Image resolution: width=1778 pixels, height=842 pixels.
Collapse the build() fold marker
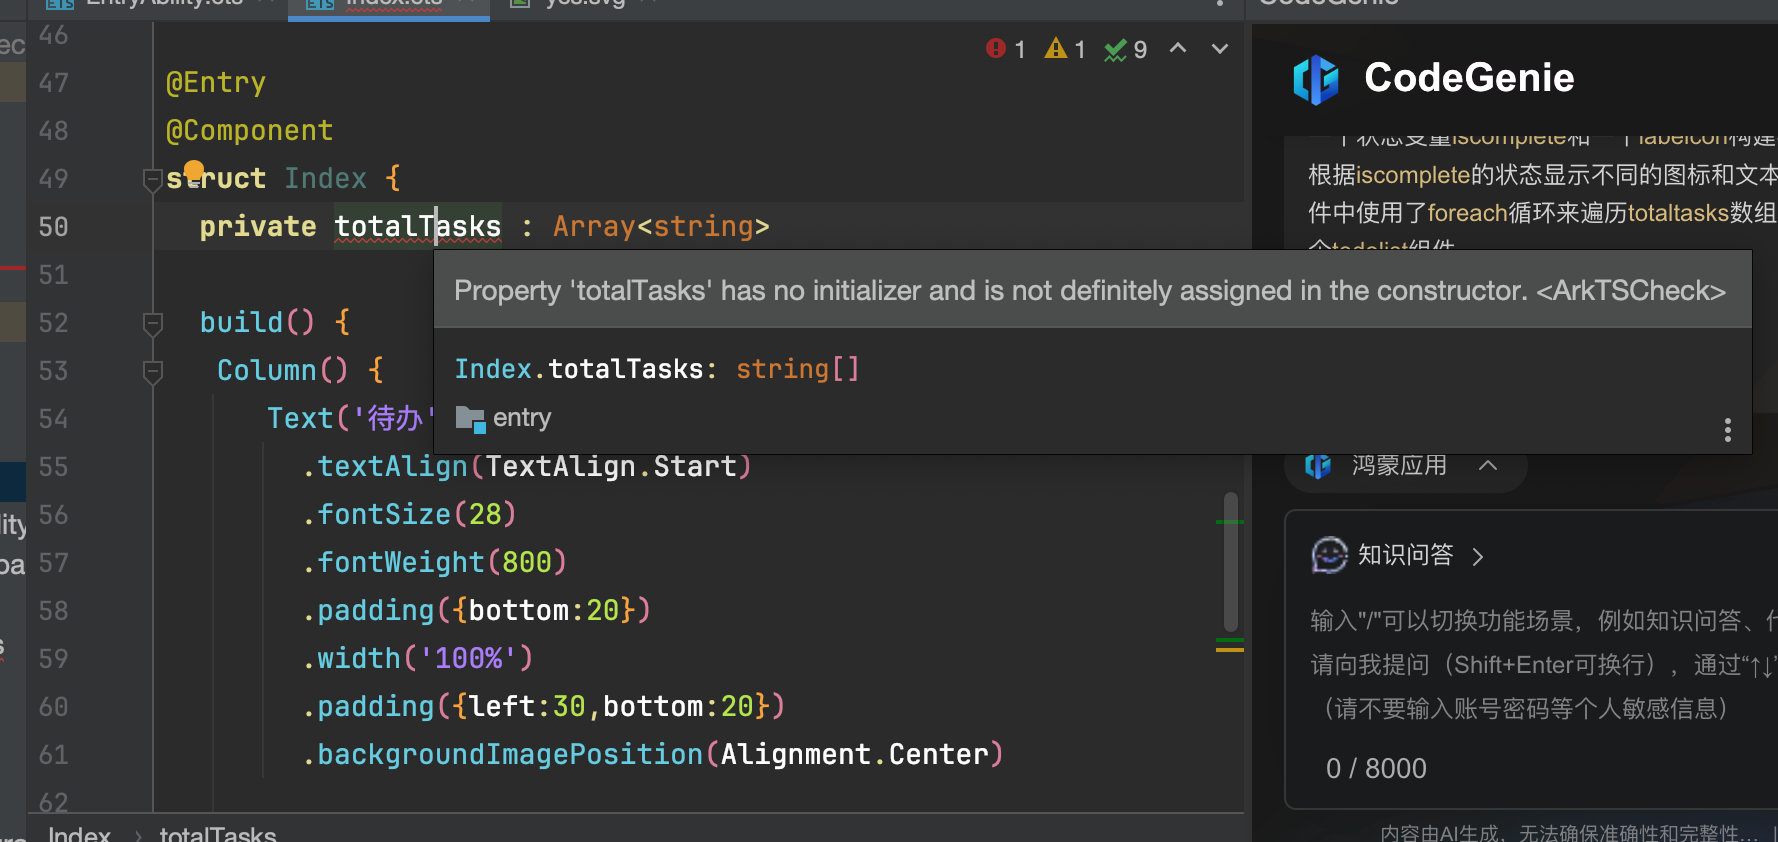(x=153, y=323)
